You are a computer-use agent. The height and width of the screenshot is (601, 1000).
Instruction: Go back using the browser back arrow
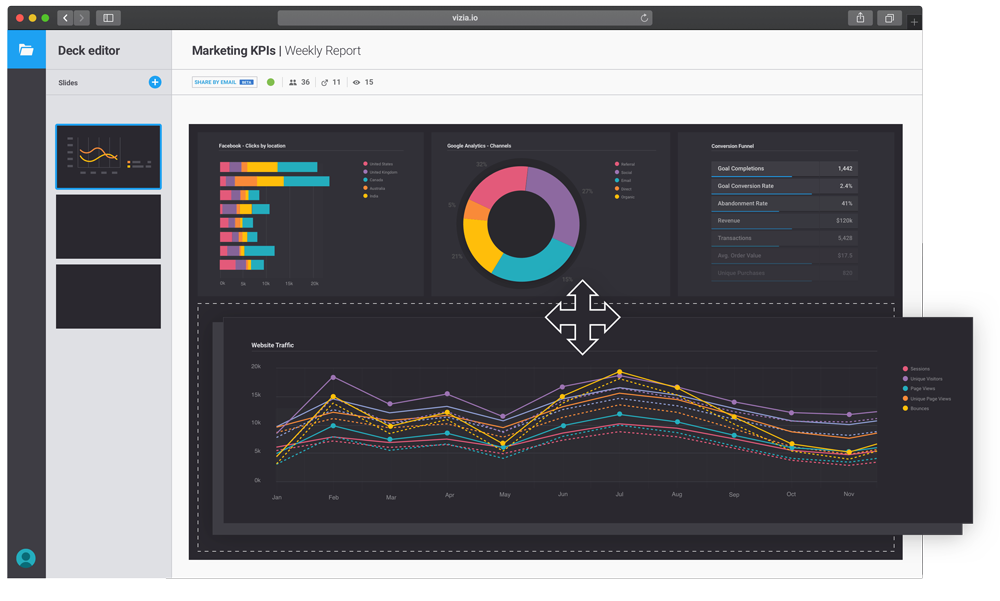pyautogui.click(x=65, y=18)
